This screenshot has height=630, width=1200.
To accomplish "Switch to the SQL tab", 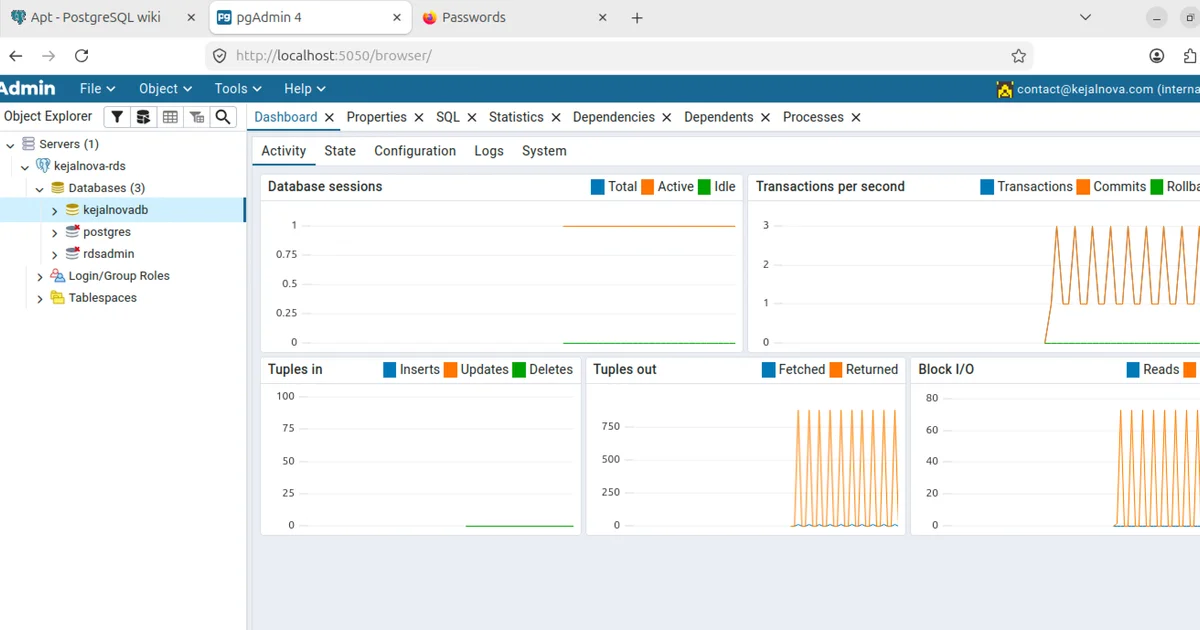I will (448, 117).
